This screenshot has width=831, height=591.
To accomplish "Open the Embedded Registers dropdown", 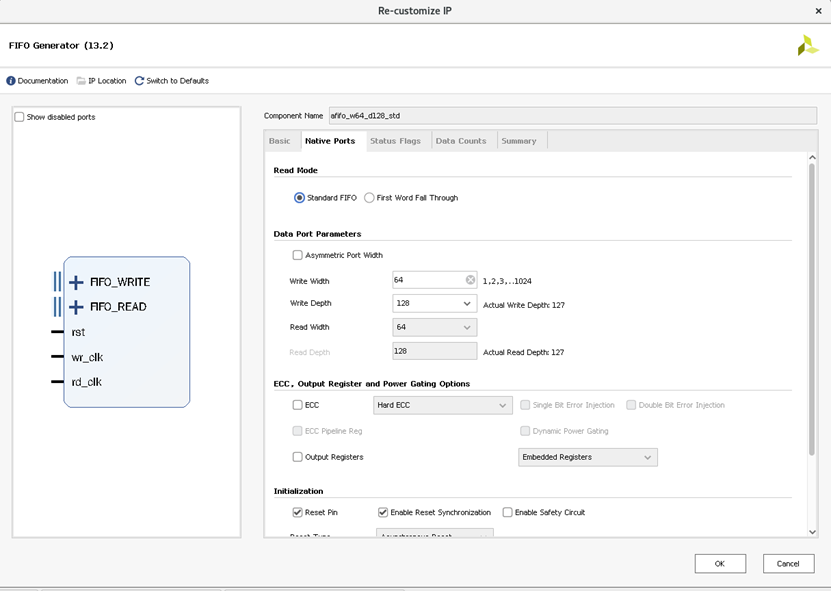I will pos(588,457).
